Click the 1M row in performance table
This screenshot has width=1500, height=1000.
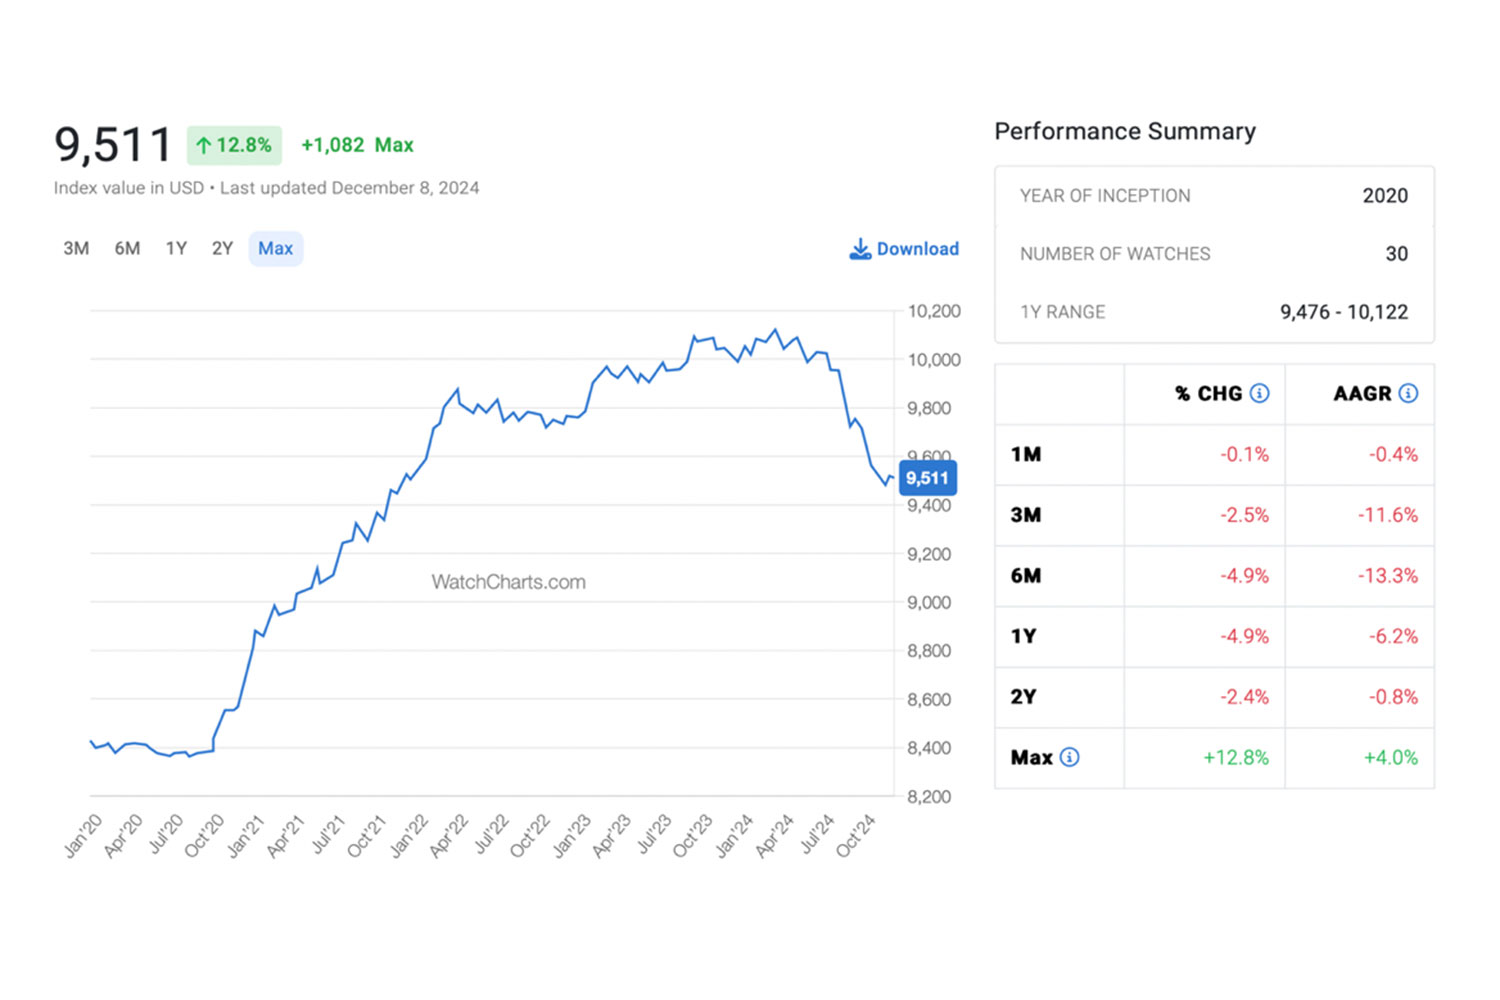tap(1026, 454)
